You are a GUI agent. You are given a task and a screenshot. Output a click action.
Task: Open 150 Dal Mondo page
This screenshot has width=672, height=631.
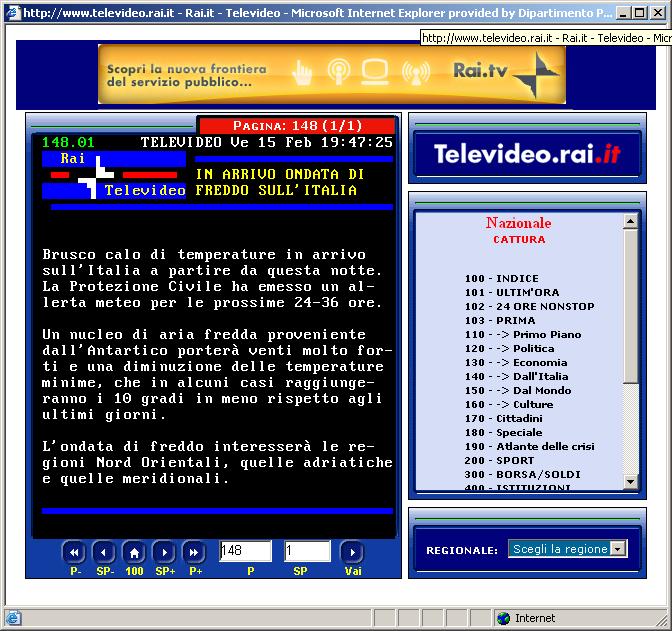(x=518, y=391)
